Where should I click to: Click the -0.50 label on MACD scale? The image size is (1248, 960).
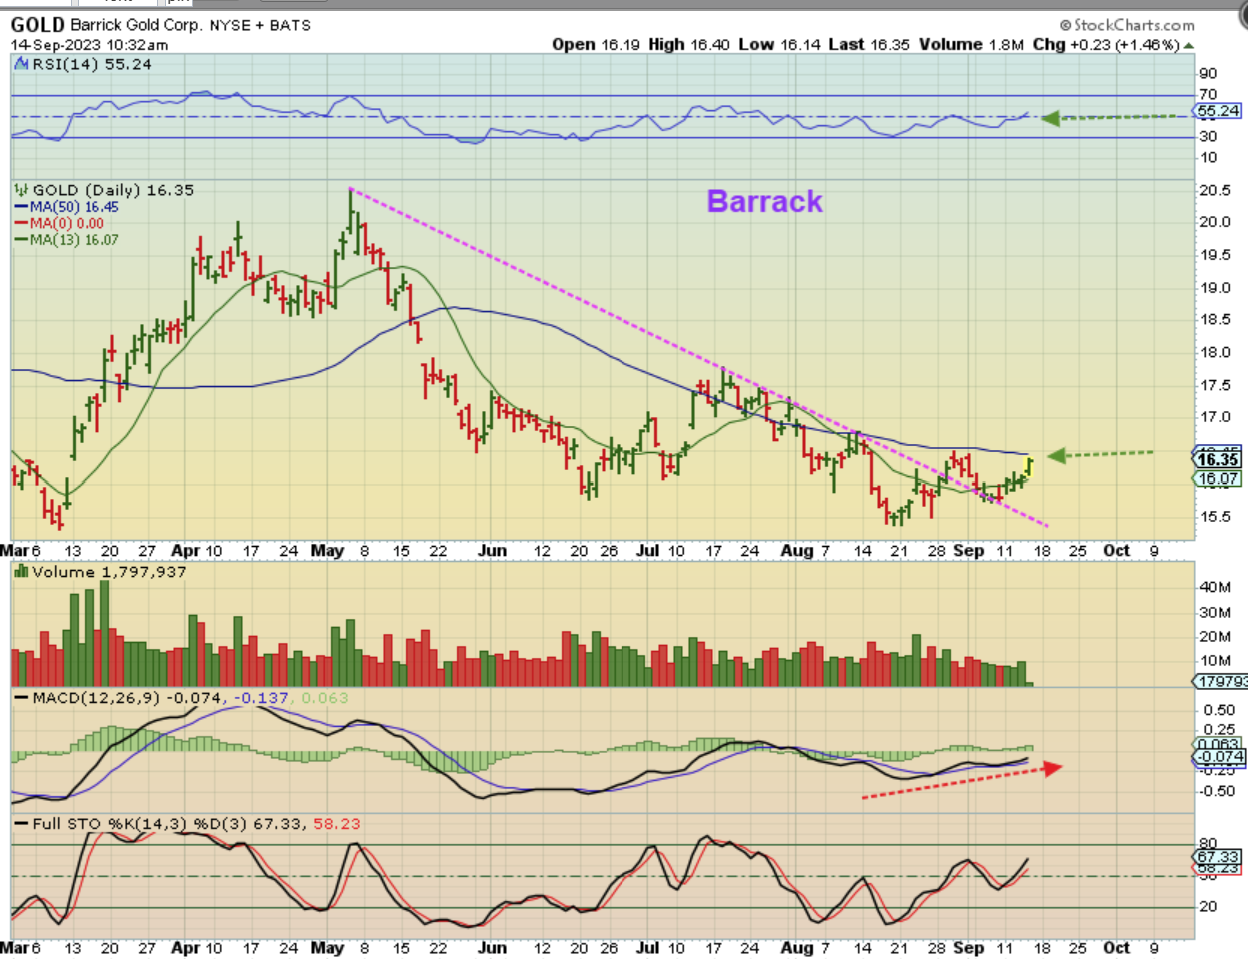[1215, 791]
